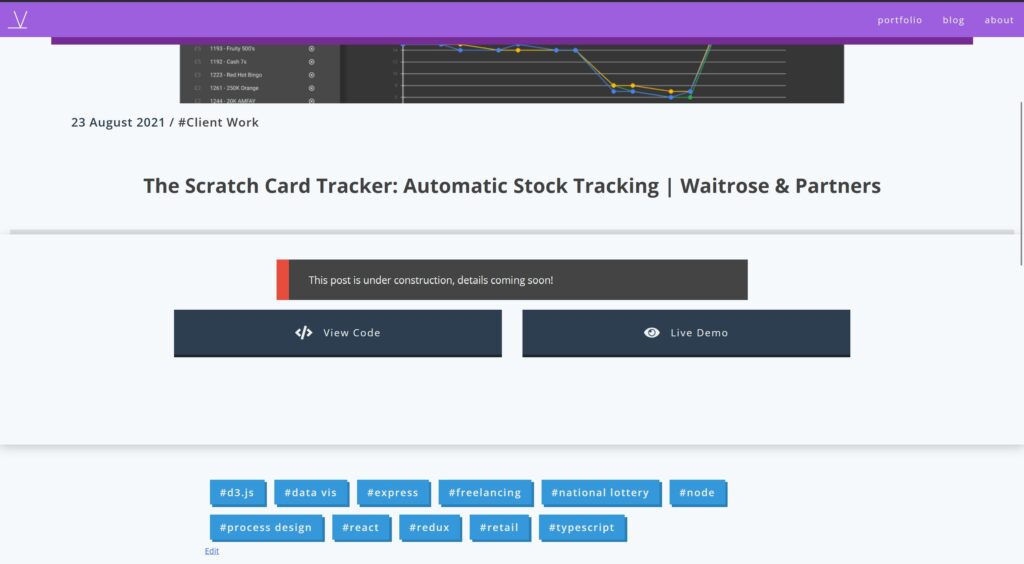Click the under construction notice text
Viewport: 1024px width, 564px height.
430,280
